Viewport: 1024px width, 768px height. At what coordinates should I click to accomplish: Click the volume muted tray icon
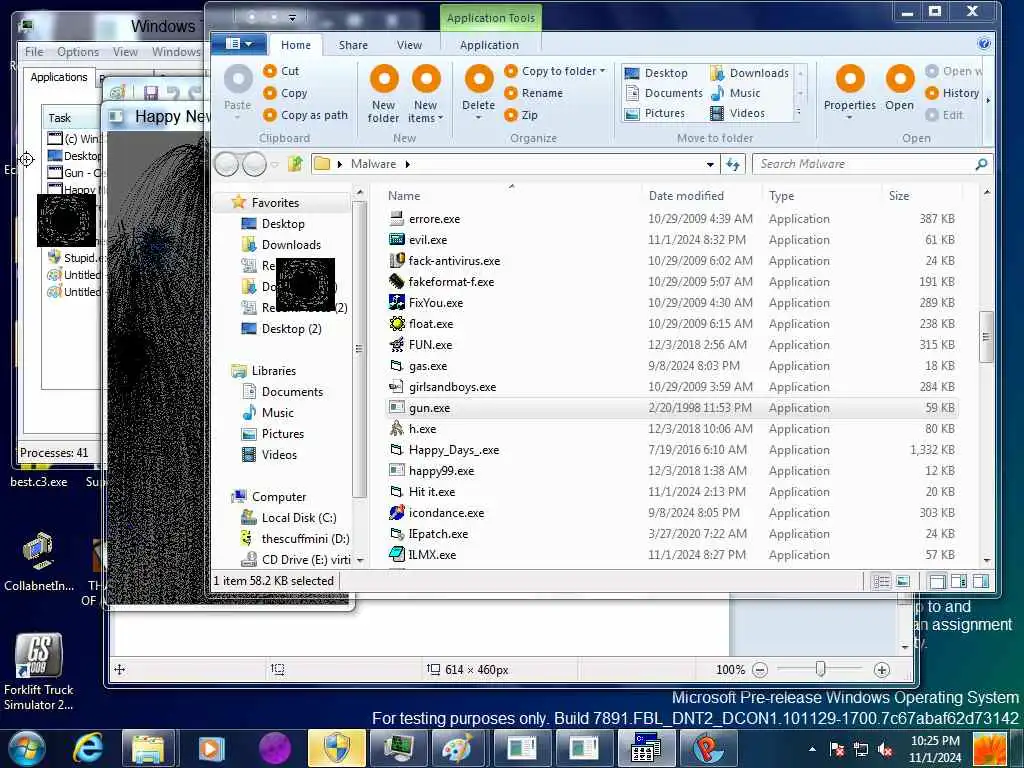coord(886,750)
